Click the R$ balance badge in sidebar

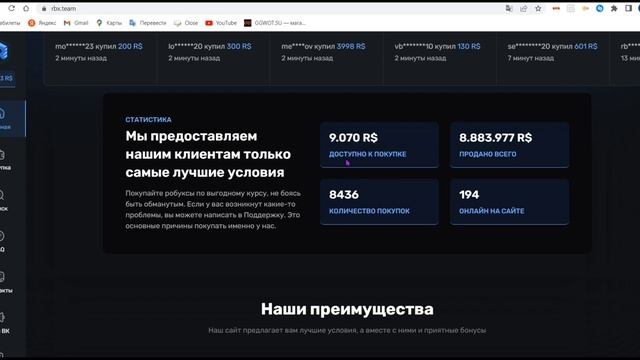(x=7, y=78)
